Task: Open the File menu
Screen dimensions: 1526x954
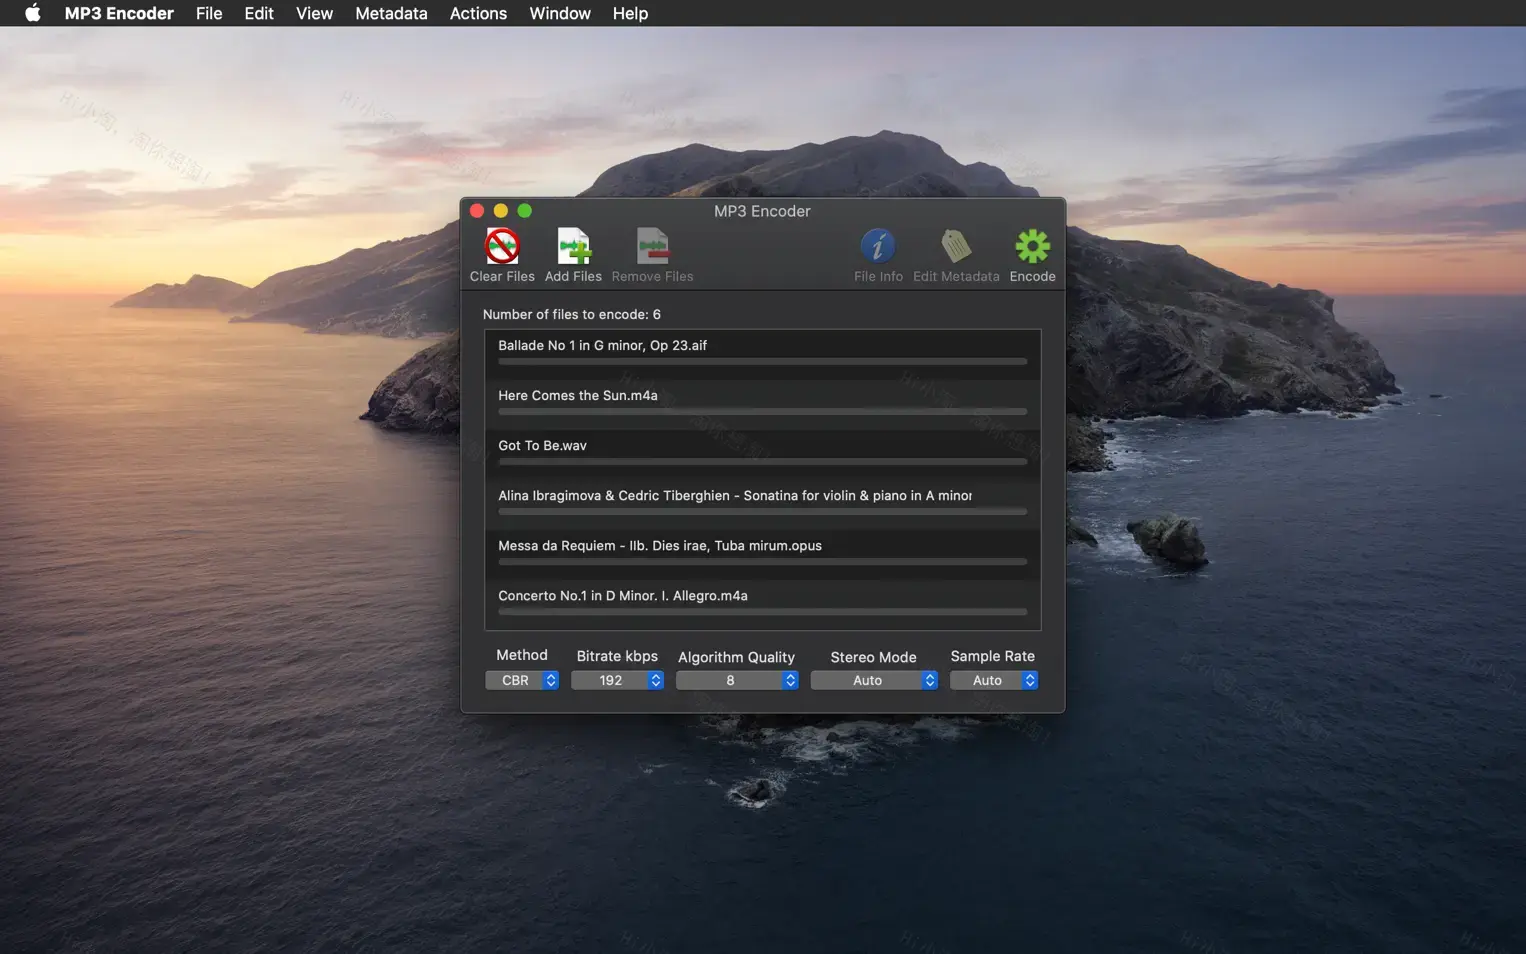Action: 208,13
